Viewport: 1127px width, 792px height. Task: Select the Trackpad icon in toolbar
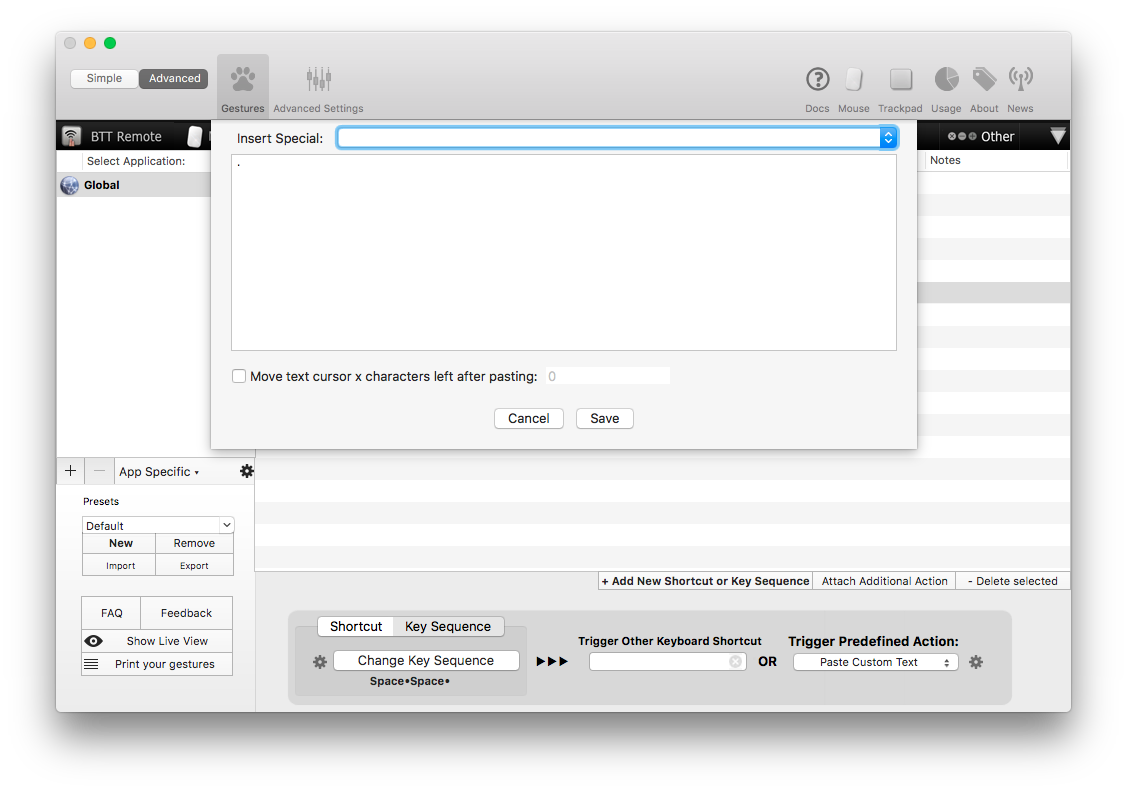(900, 79)
